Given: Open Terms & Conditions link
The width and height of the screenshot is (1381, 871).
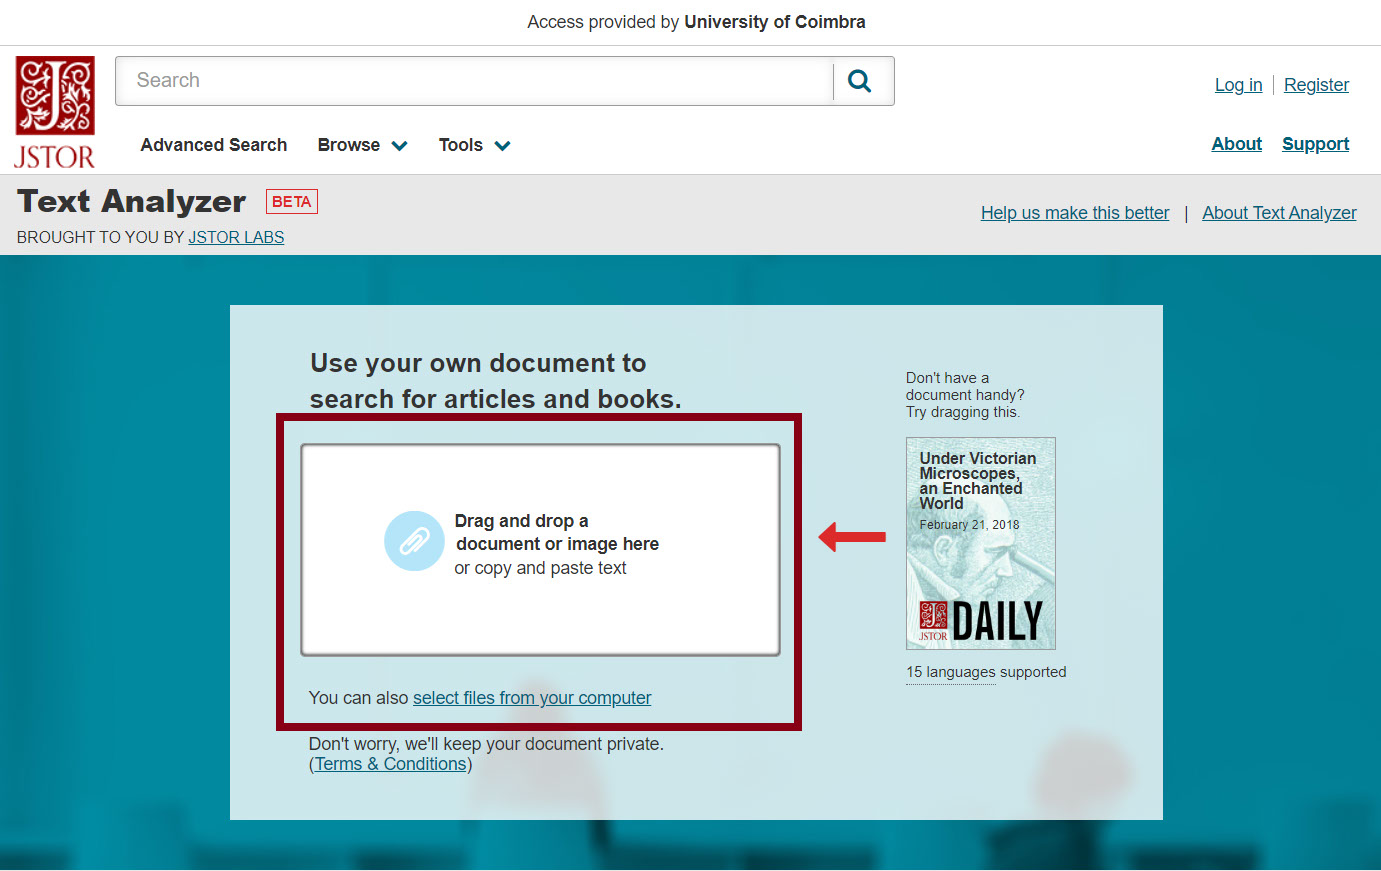Looking at the screenshot, I should [x=390, y=764].
